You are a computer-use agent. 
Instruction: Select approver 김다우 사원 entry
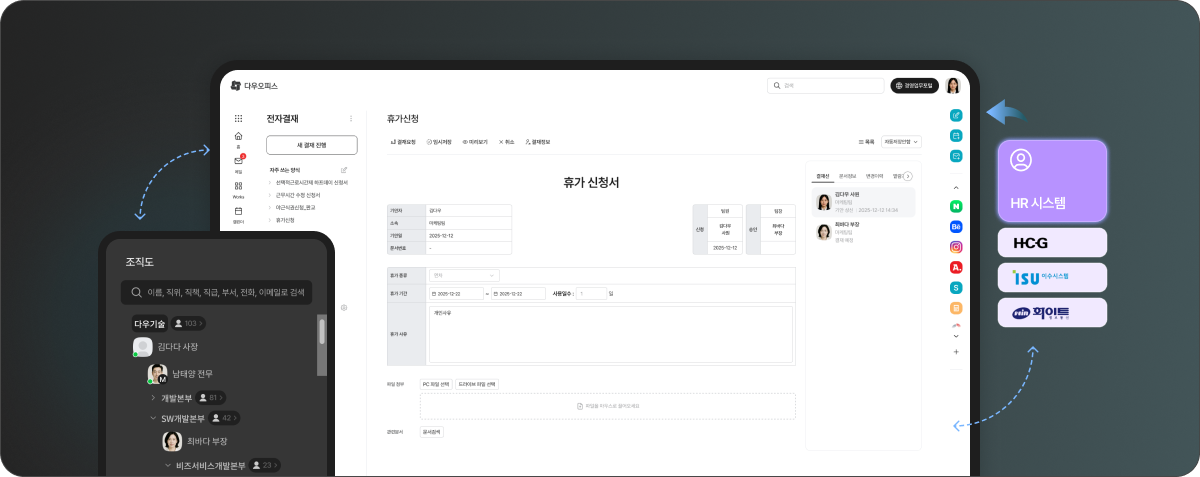(x=864, y=203)
